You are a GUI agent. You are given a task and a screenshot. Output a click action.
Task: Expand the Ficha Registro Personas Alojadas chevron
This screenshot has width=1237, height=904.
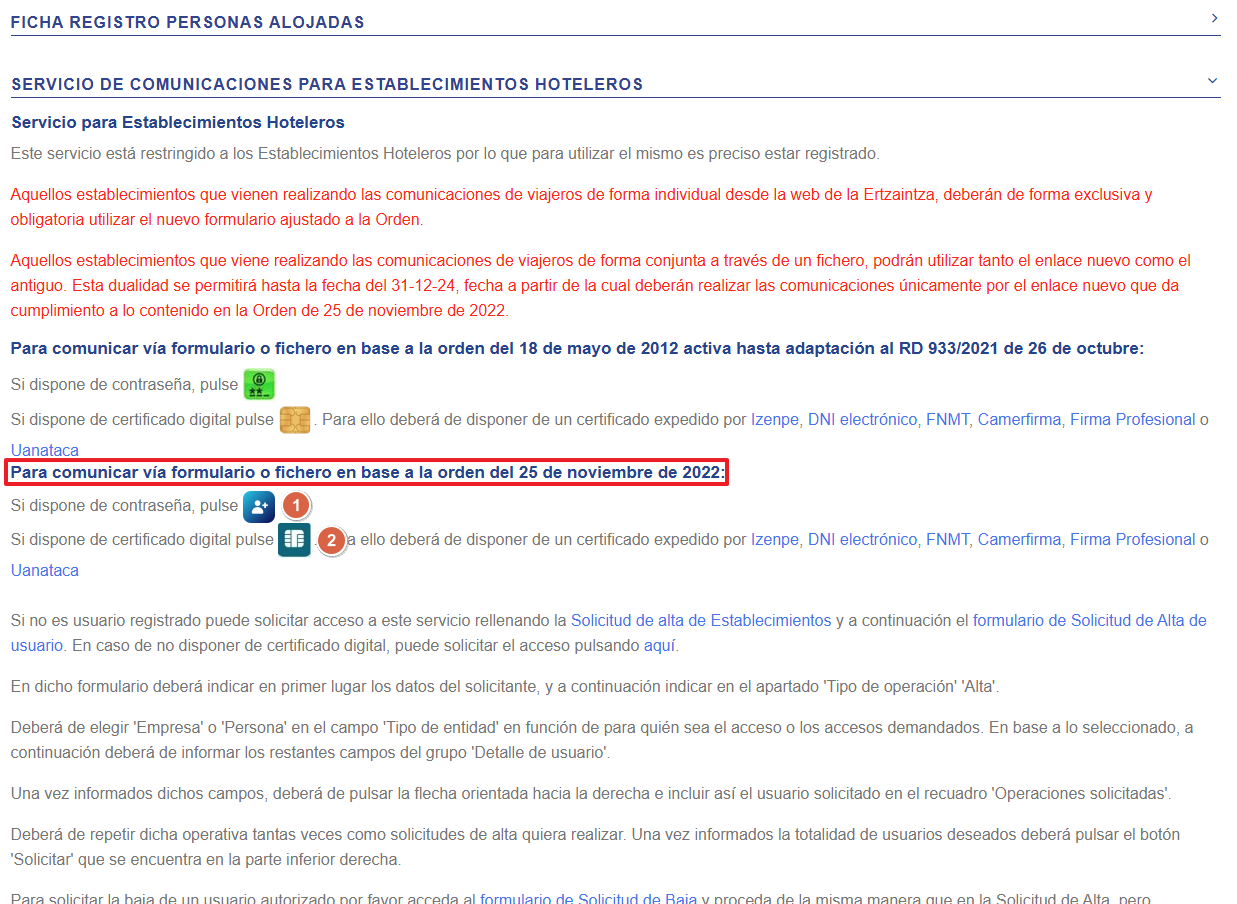pyautogui.click(x=1213, y=18)
